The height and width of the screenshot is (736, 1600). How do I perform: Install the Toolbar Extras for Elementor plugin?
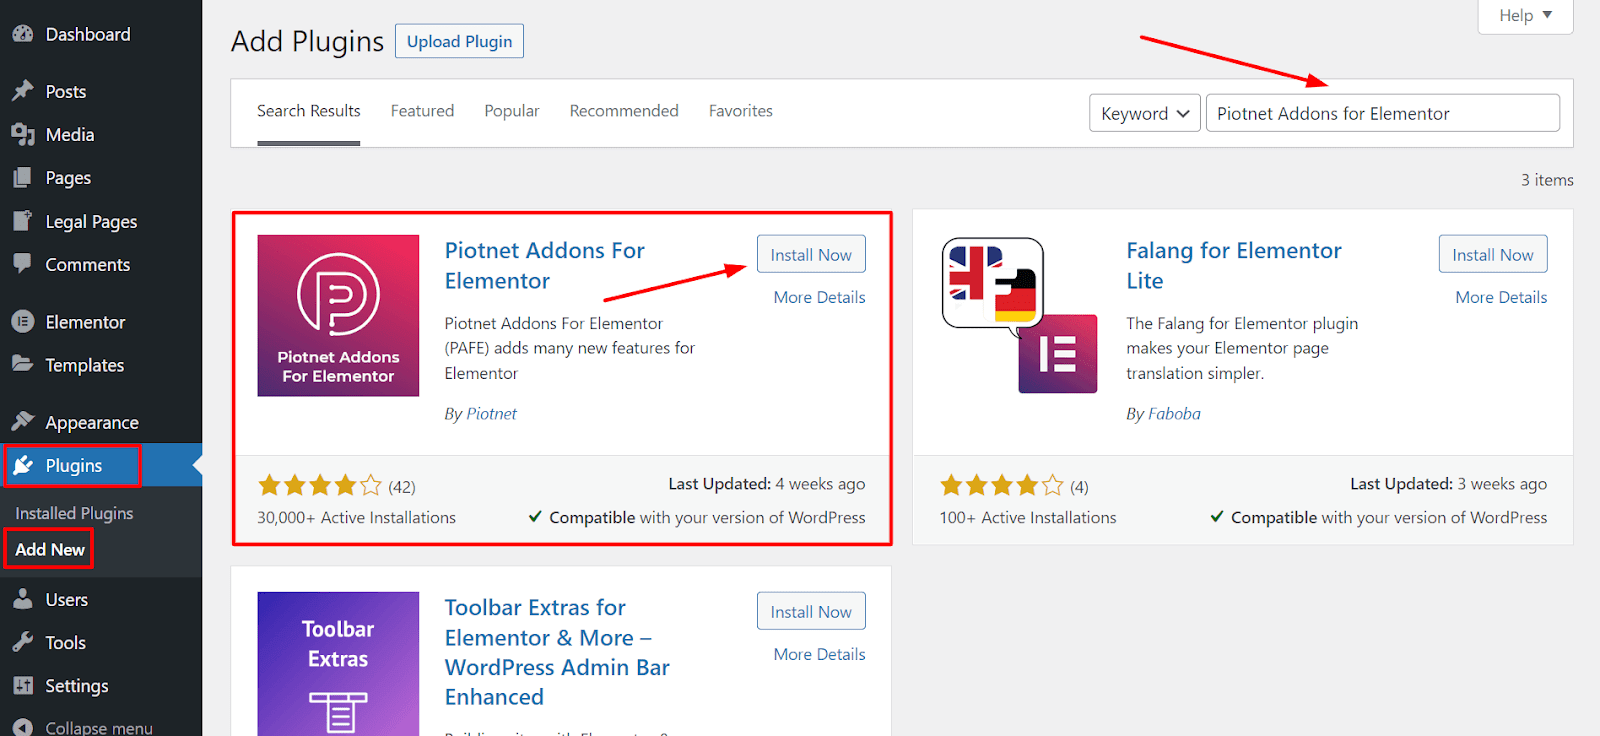[811, 611]
